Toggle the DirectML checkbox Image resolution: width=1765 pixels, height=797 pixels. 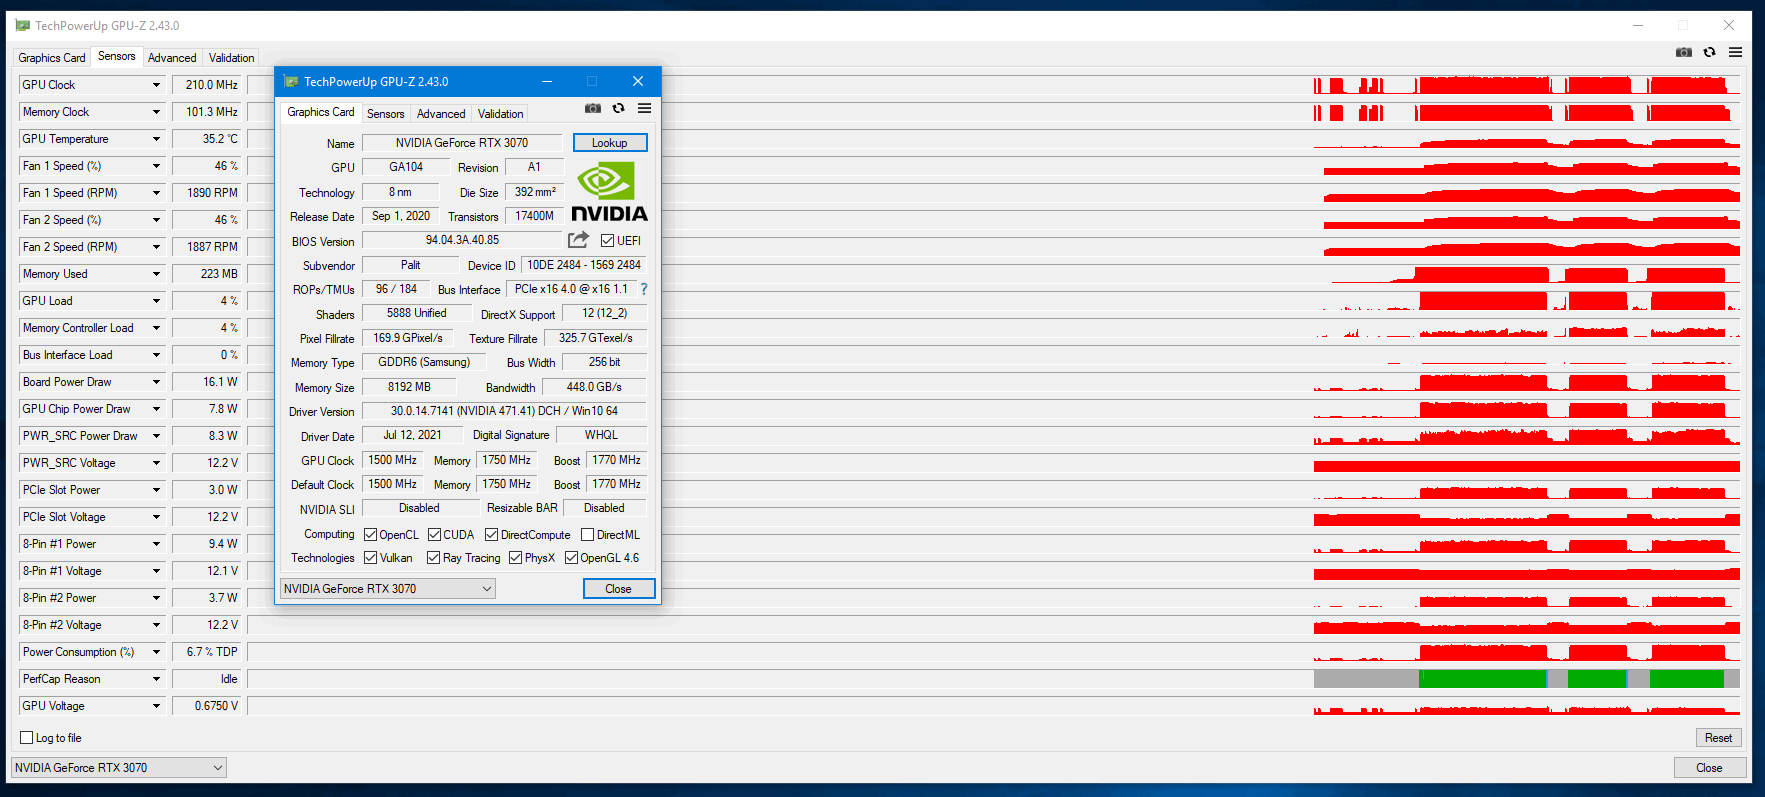(588, 535)
